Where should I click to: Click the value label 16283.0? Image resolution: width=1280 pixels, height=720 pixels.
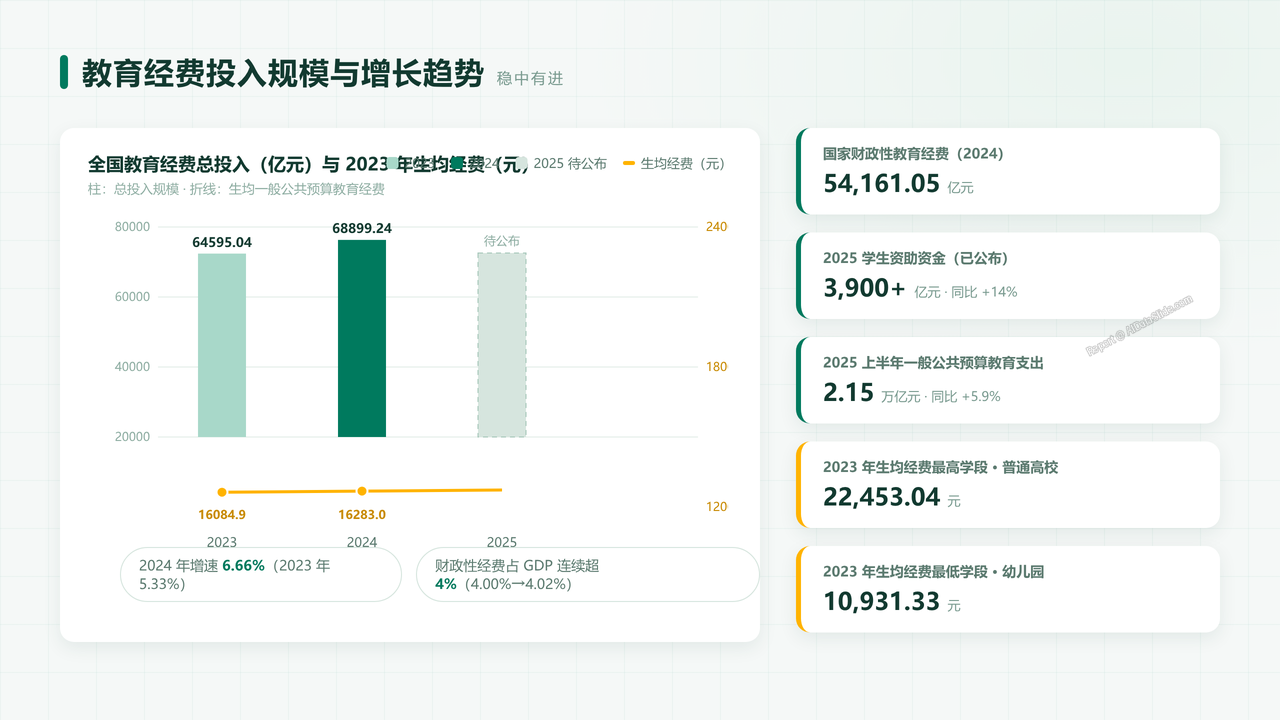362,515
